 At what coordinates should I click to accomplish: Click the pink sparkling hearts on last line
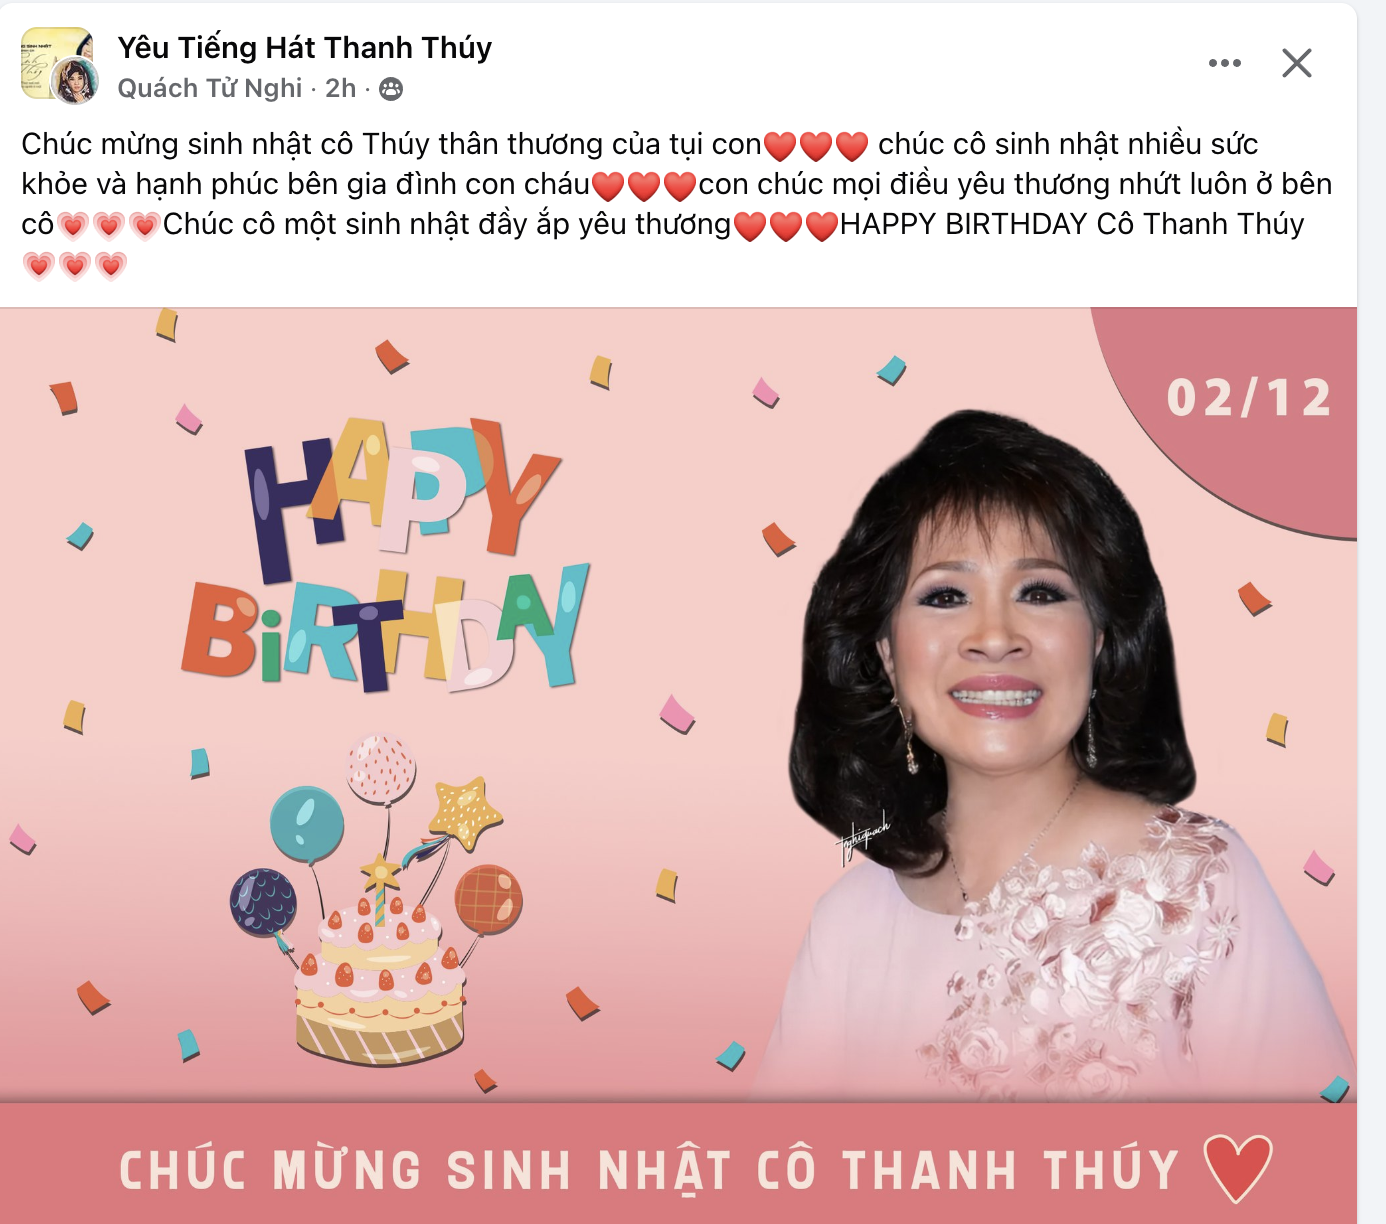[x=75, y=265]
